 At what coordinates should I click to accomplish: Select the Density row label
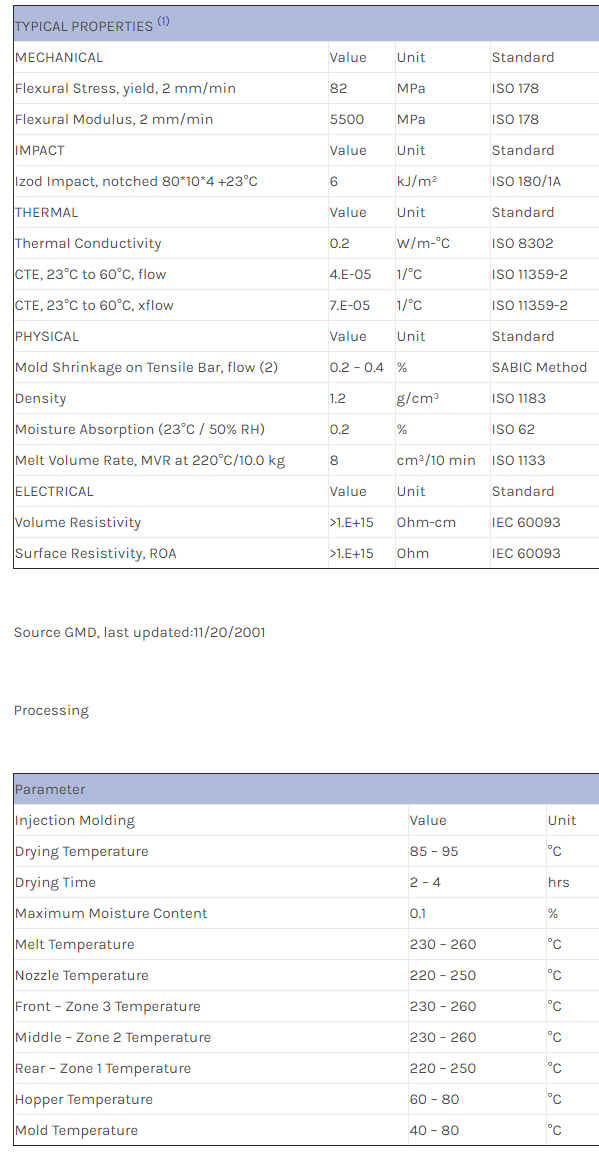[x=41, y=399]
